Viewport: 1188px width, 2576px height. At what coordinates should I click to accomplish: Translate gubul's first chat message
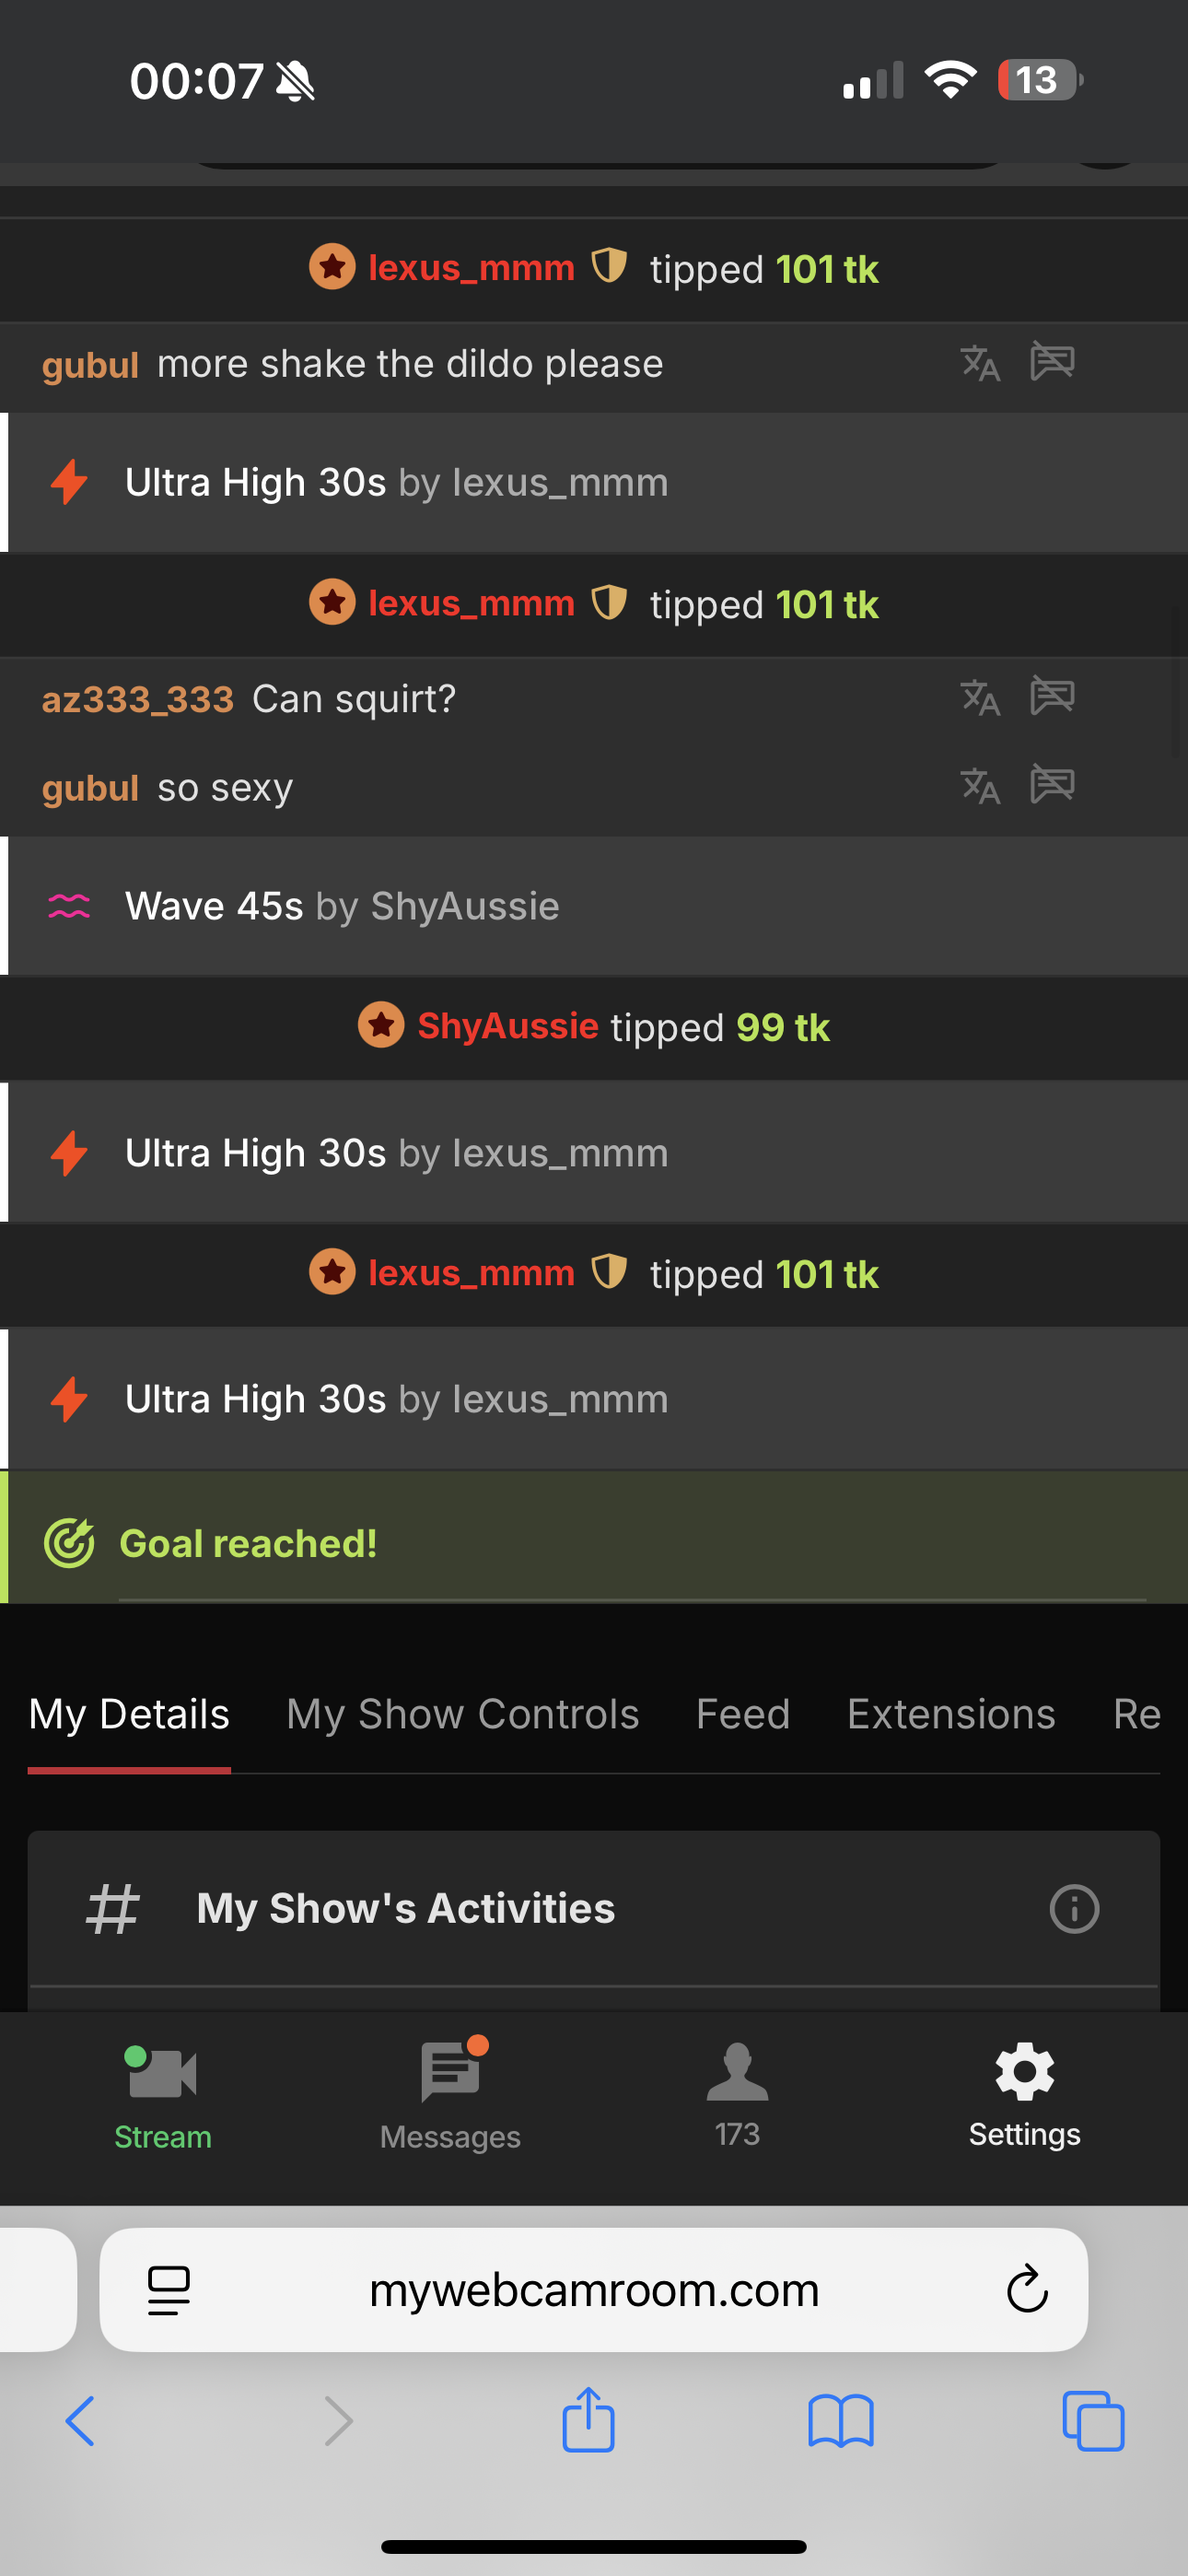coord(980,363)
